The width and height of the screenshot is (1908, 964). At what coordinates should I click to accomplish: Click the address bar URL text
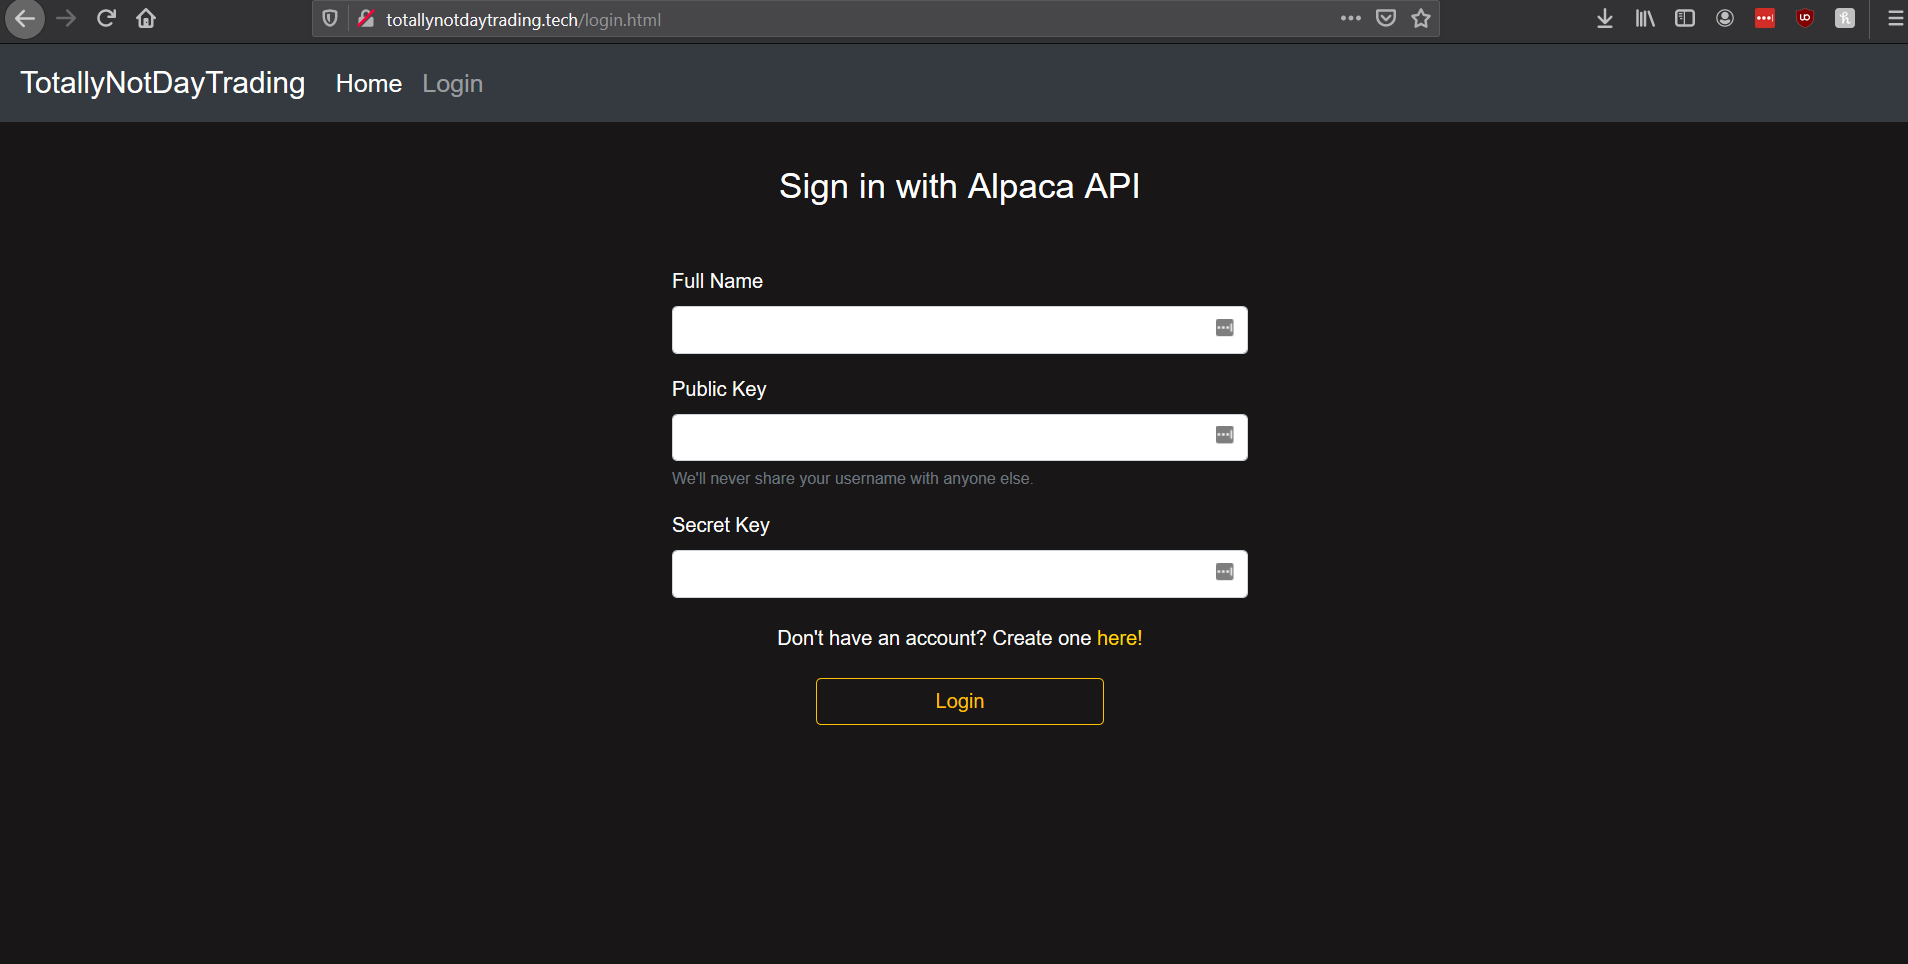click(523, 20)
